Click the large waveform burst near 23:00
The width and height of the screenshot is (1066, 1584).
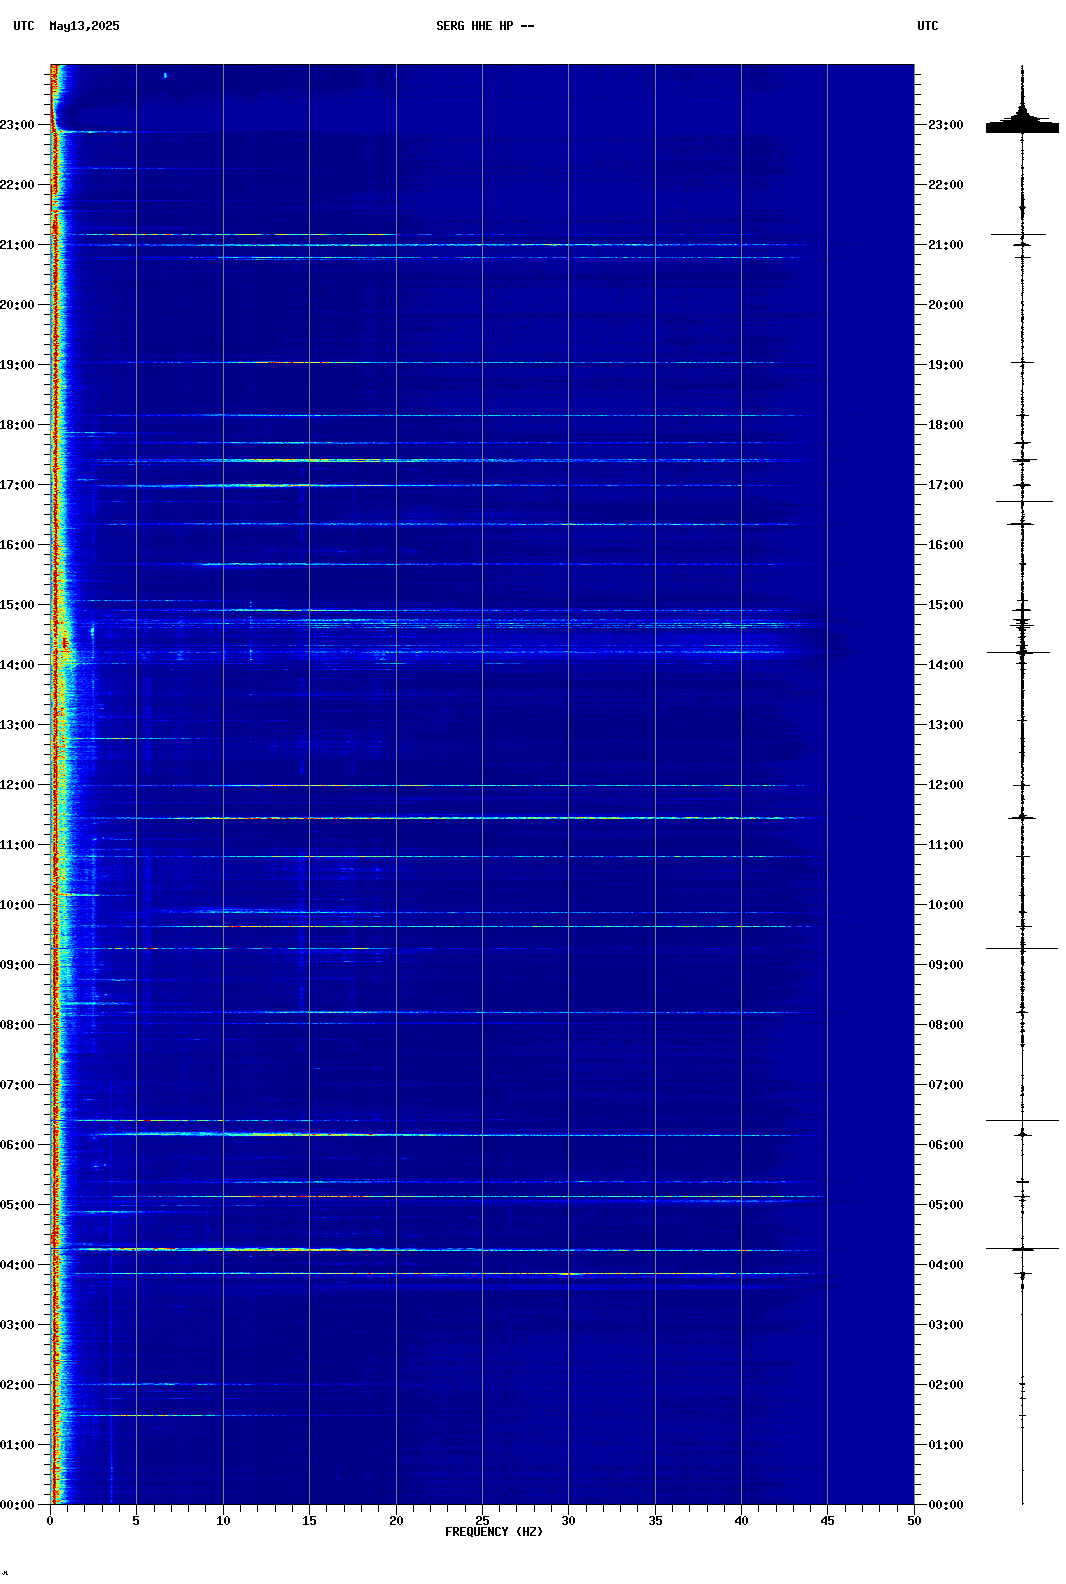tap(1022, 125)
